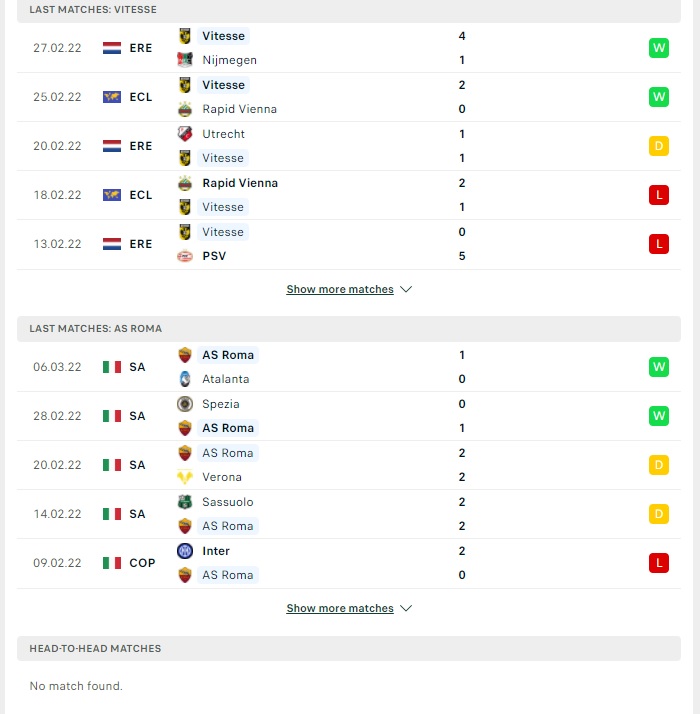
Task: Select the AS Roma team name versus Atalanta
Action: coord(228,355)
